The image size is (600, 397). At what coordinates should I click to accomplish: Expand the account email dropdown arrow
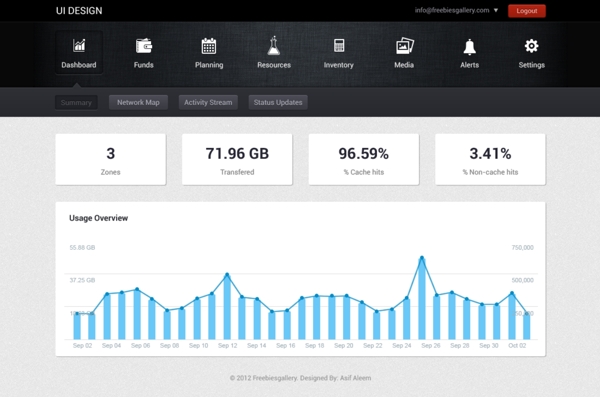coord(496,10)
